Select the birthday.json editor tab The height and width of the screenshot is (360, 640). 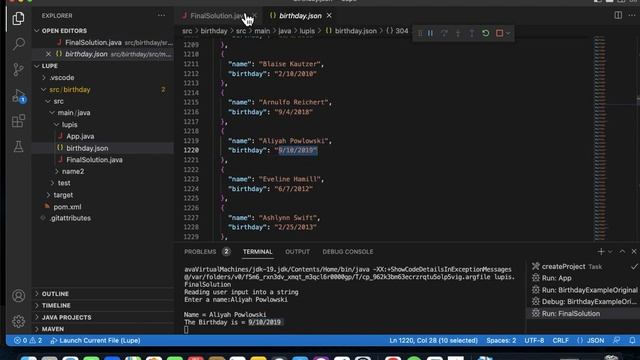tap(300, 16)
